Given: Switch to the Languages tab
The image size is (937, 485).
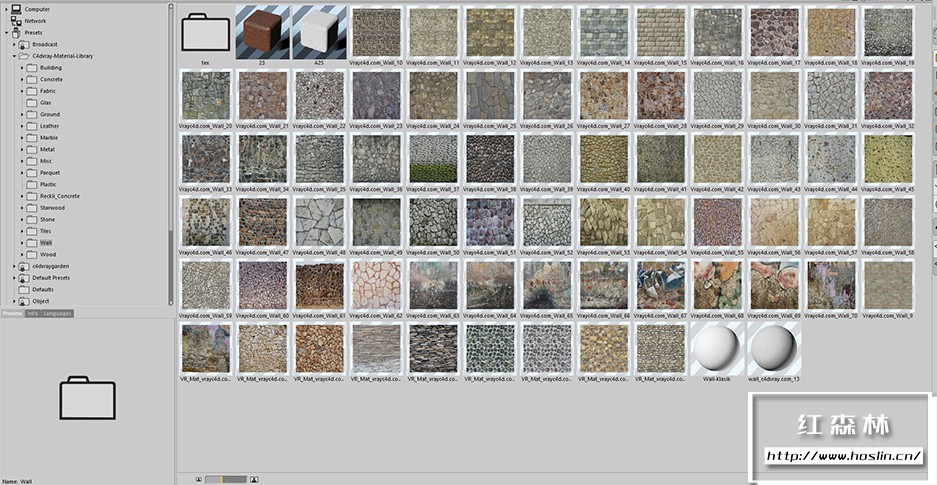Looking at the screenshot, I should coord(57,314).
